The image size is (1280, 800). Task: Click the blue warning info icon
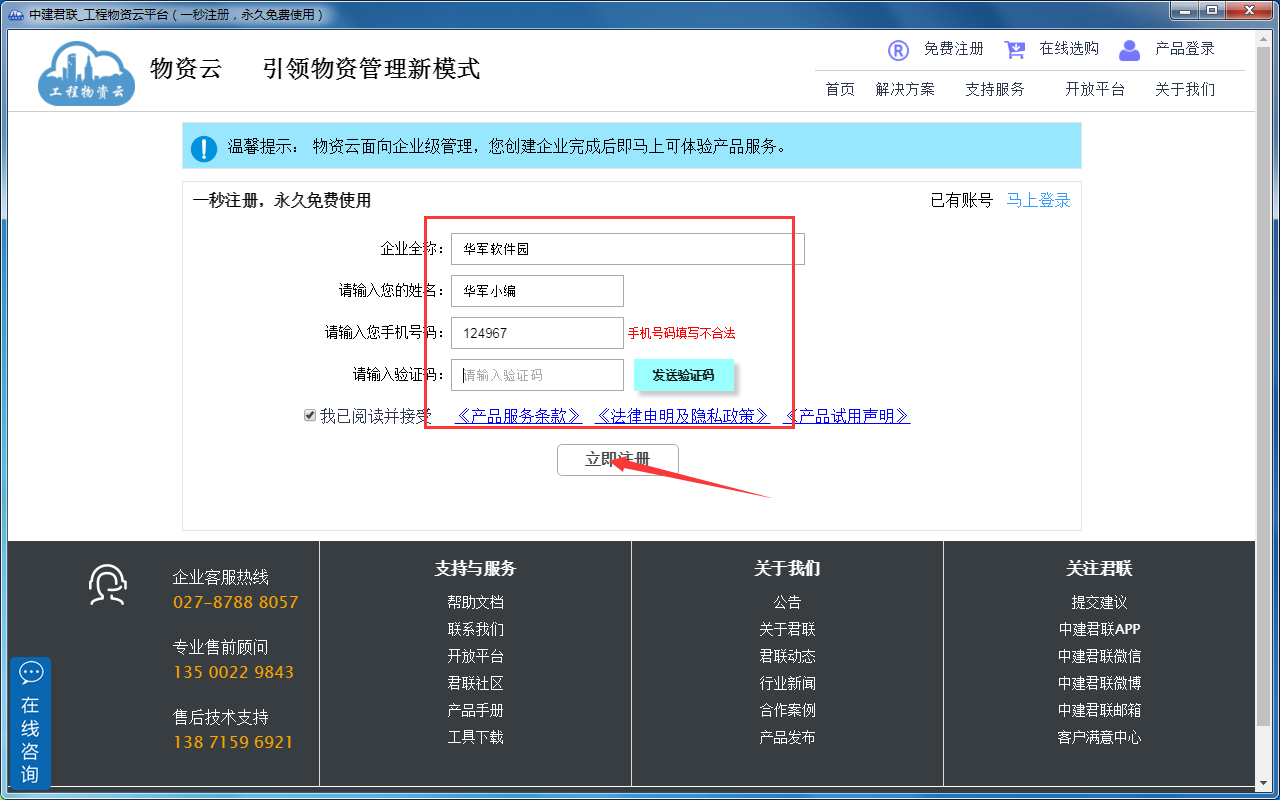coord(204,148)
